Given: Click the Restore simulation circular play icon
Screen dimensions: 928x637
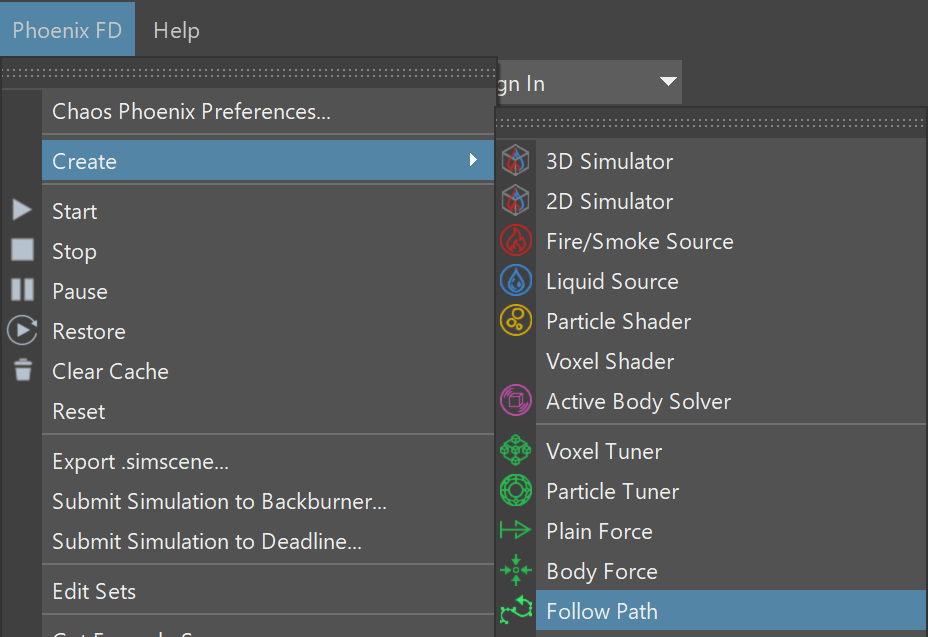Looking at the screenshot, I should click(22, 330).
